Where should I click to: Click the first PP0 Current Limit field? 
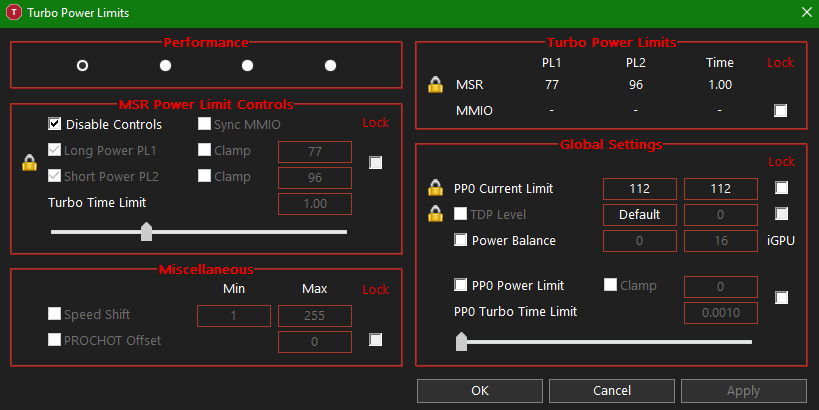tap(639, 189)
